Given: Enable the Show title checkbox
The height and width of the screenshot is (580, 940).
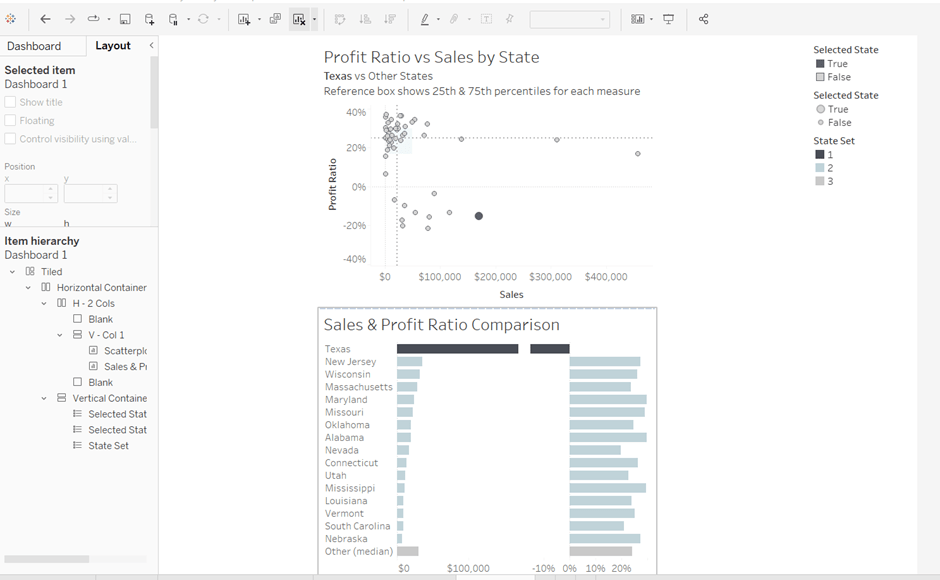Looking at the screenshot, I should click(10, 102).
